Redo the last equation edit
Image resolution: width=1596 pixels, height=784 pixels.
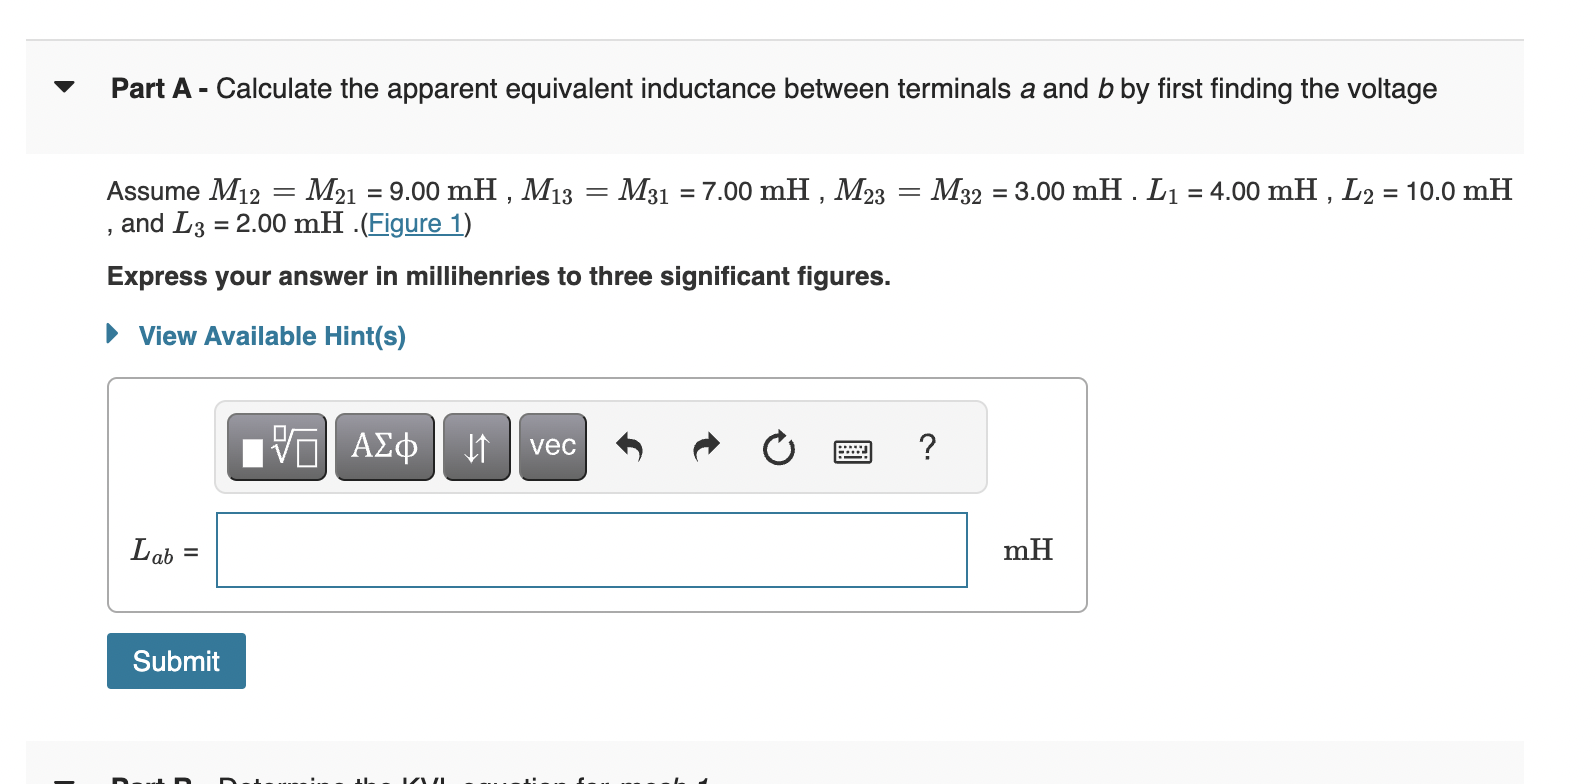coord(705,447)
